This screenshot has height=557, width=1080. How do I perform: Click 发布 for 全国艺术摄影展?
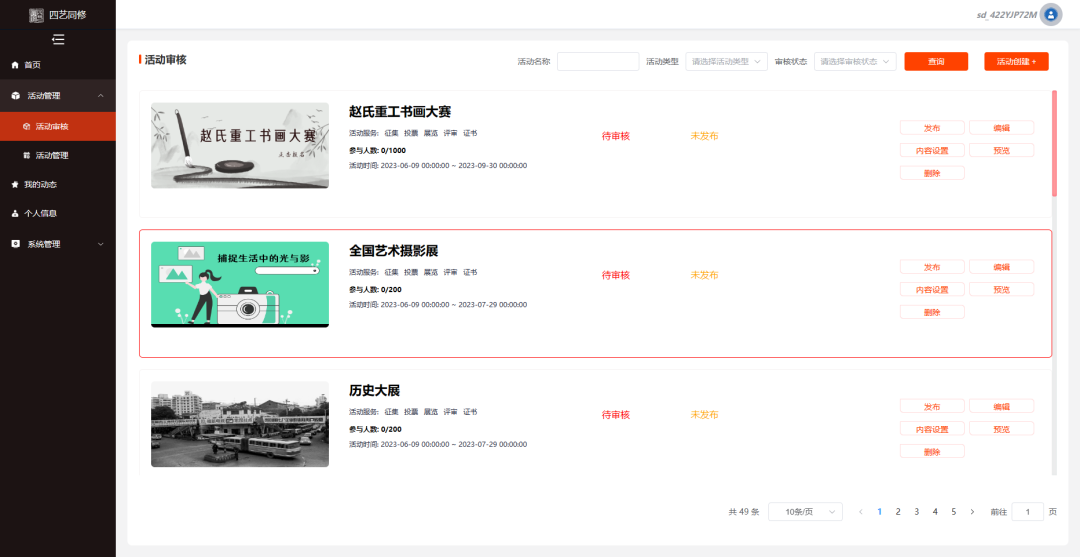(932, 266)
